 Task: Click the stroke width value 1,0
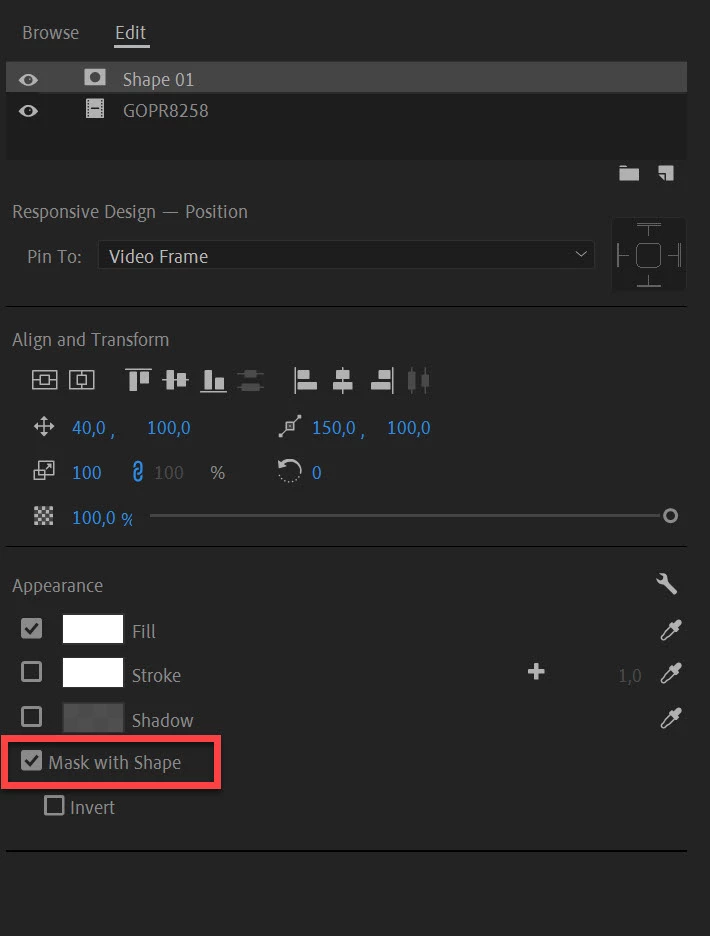(630, 676)
